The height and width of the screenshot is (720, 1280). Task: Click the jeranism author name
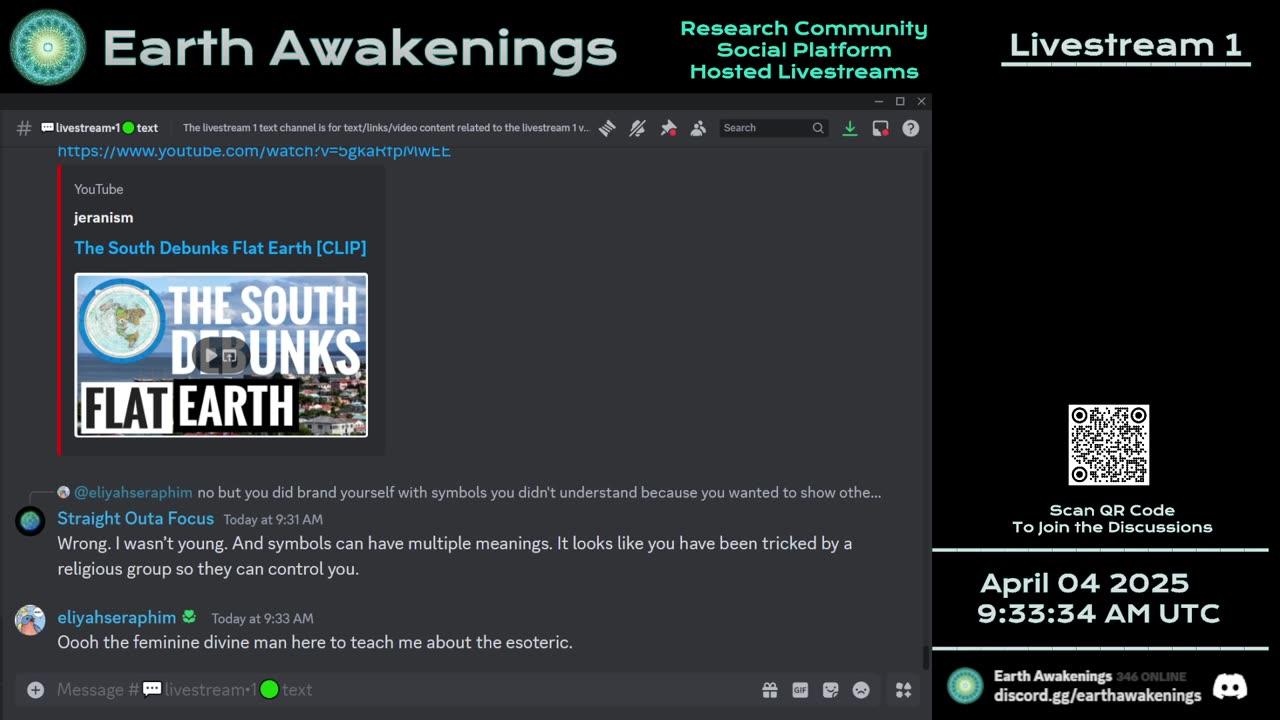pos(103,218)
